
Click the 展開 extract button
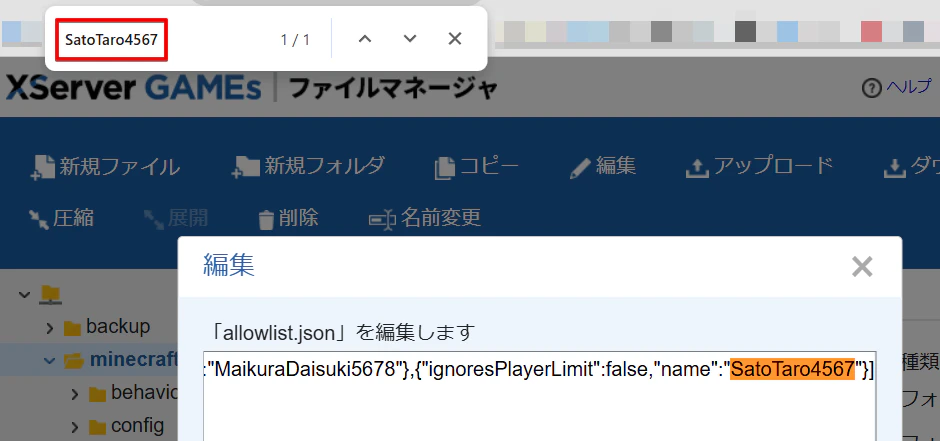(x=176, y=218)
